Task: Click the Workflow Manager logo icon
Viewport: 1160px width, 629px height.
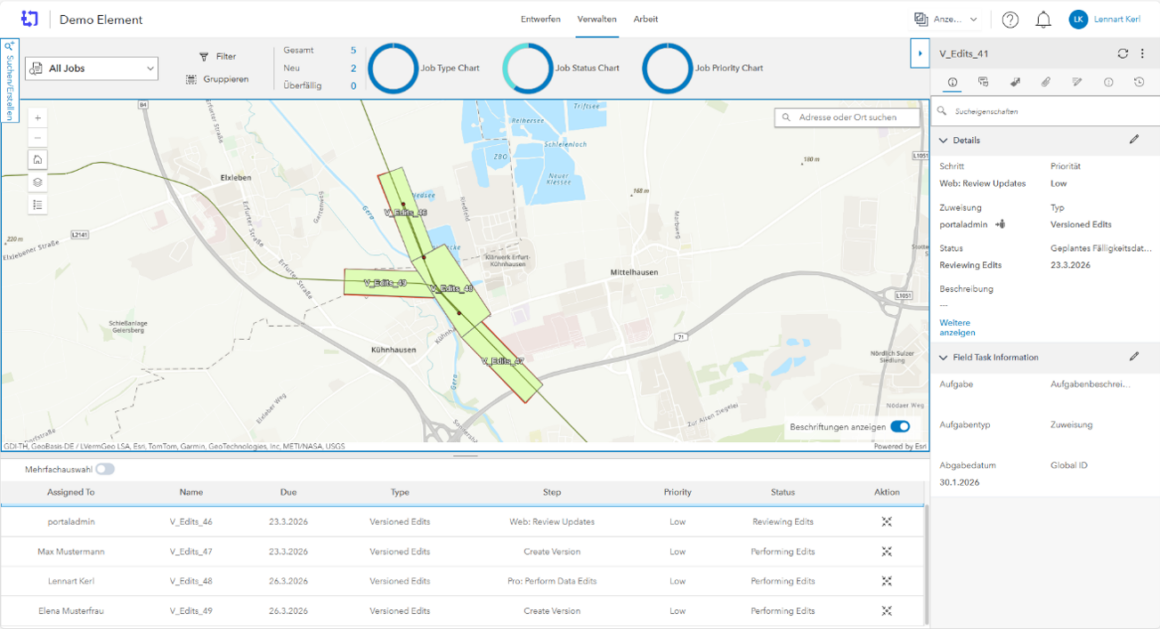Action: coord(29,18)
